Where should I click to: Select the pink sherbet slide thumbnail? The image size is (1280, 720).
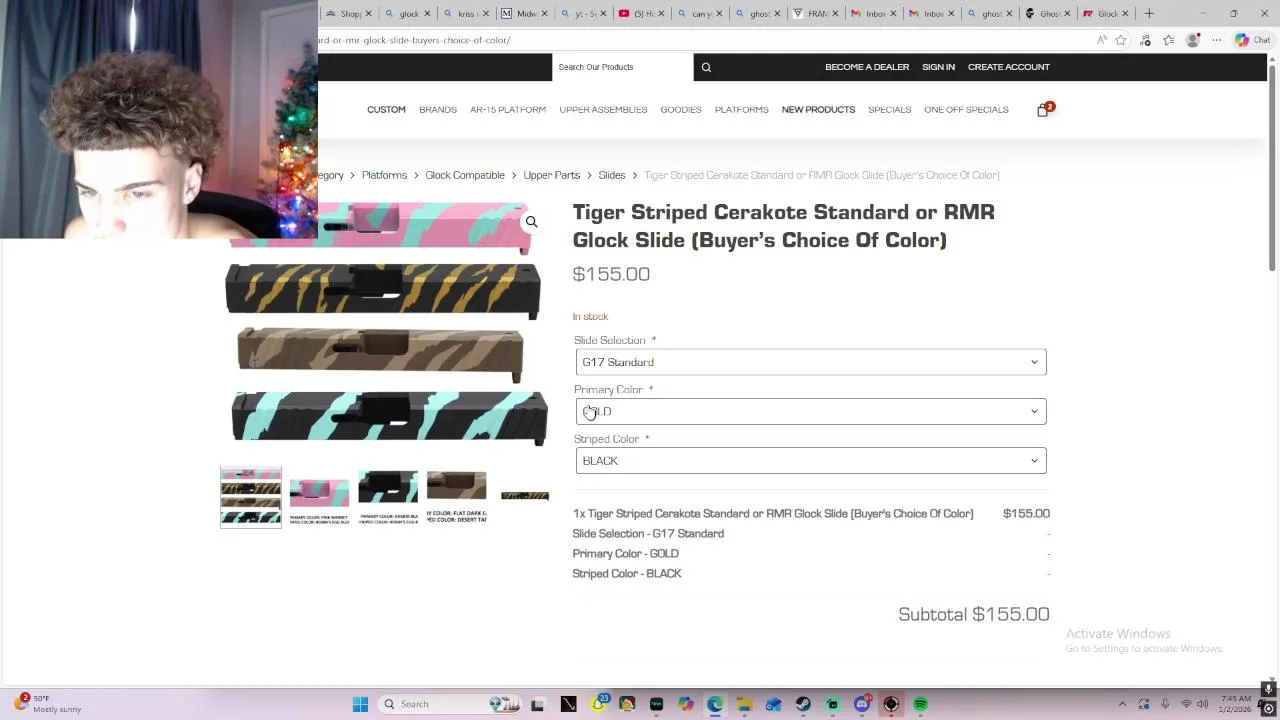[319, 497]
